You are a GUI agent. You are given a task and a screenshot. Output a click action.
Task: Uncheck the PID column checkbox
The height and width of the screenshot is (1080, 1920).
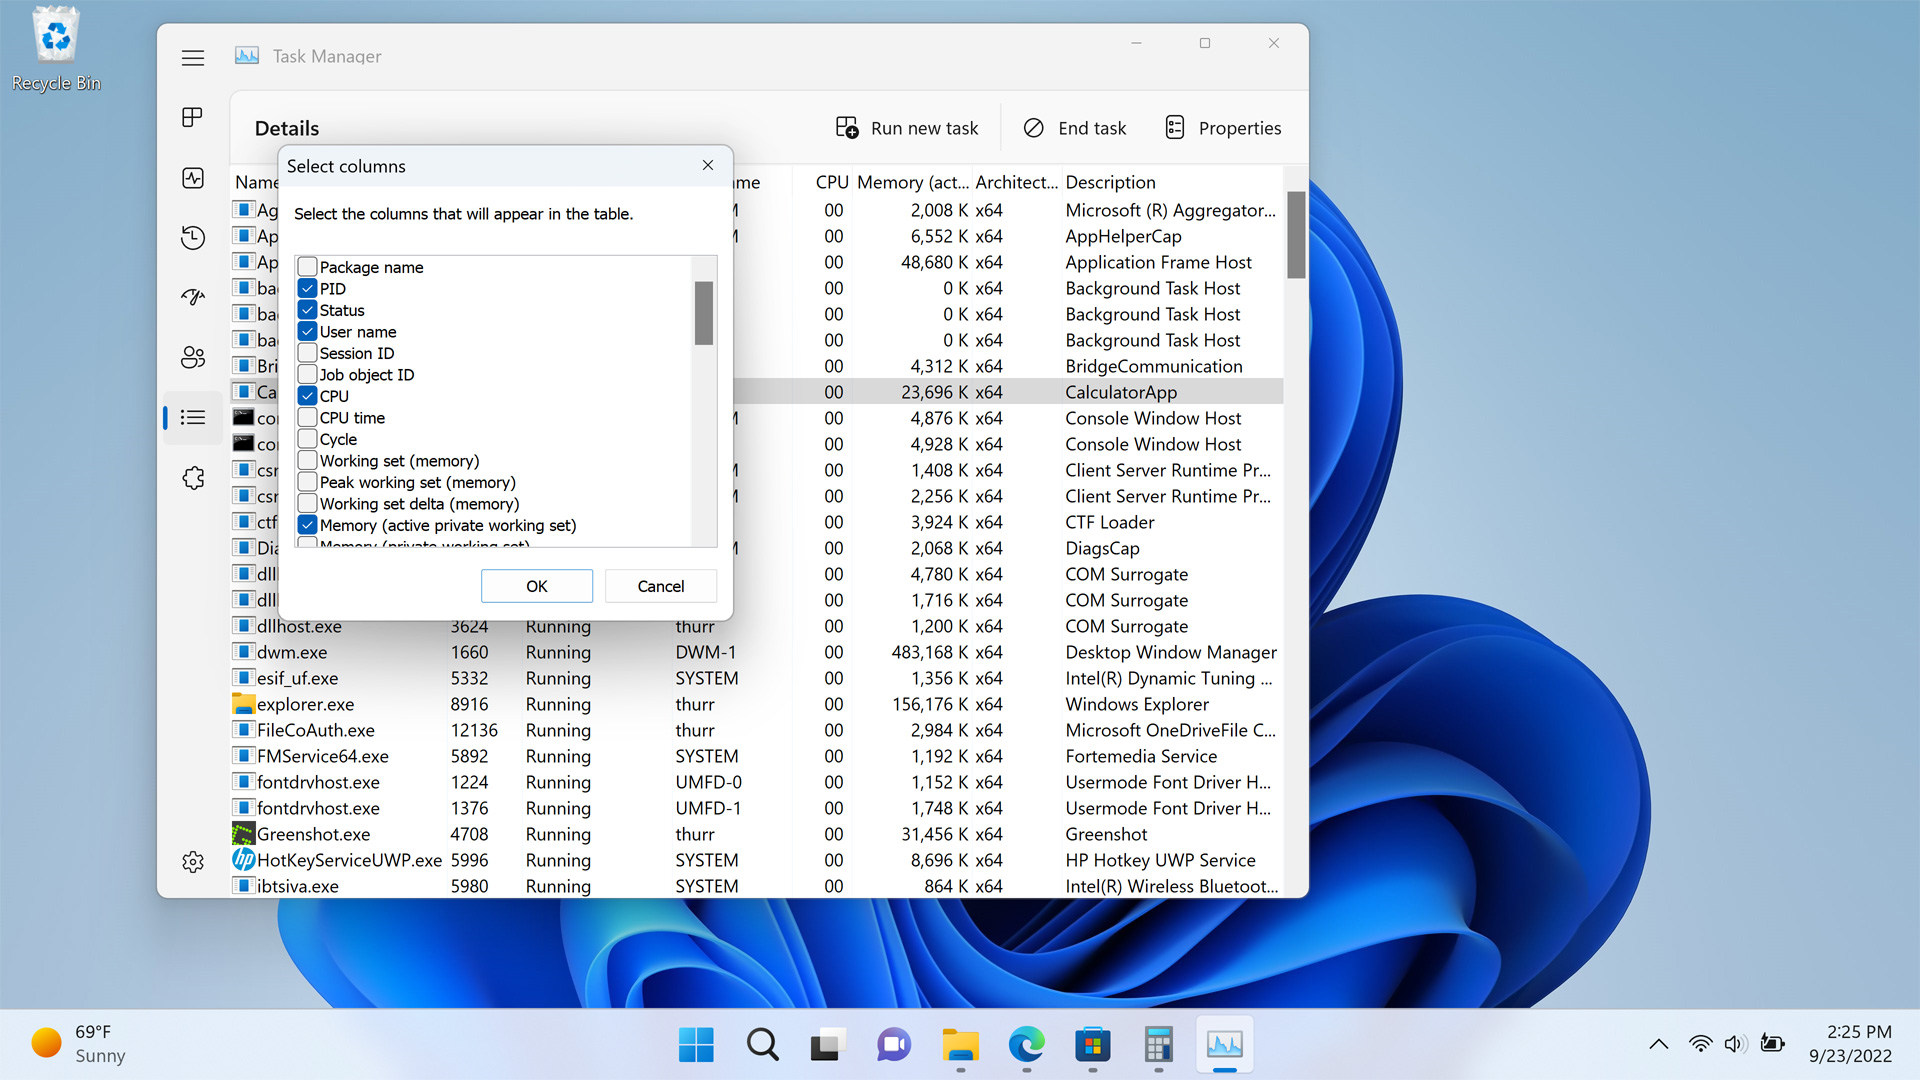(x=308, y=288)
